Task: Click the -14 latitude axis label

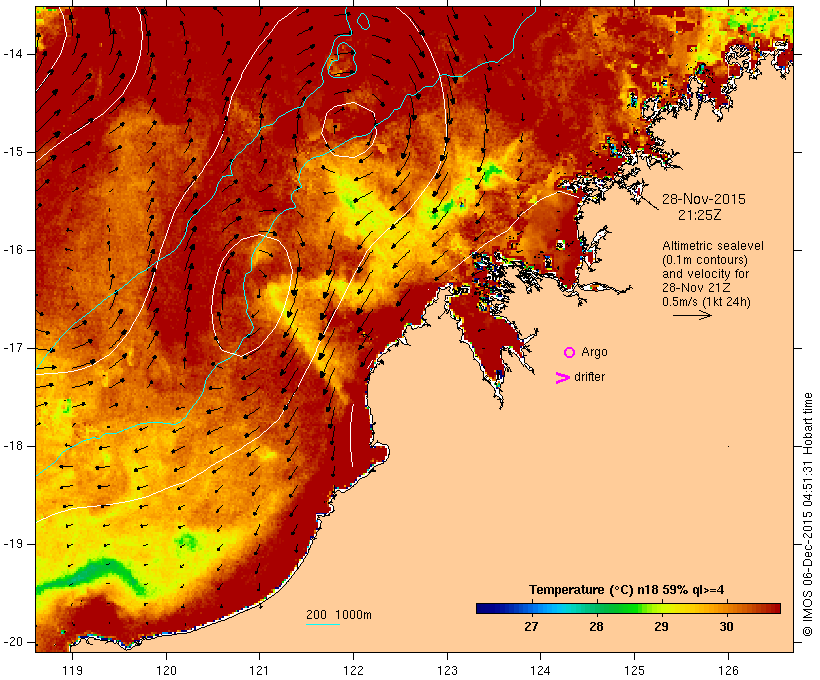Action: (x=13, y=54)
